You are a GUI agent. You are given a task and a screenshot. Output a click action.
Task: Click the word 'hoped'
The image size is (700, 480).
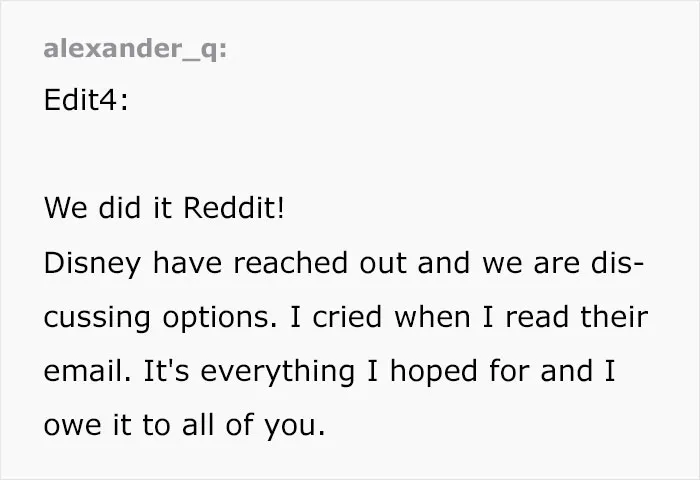click(433, 373)
